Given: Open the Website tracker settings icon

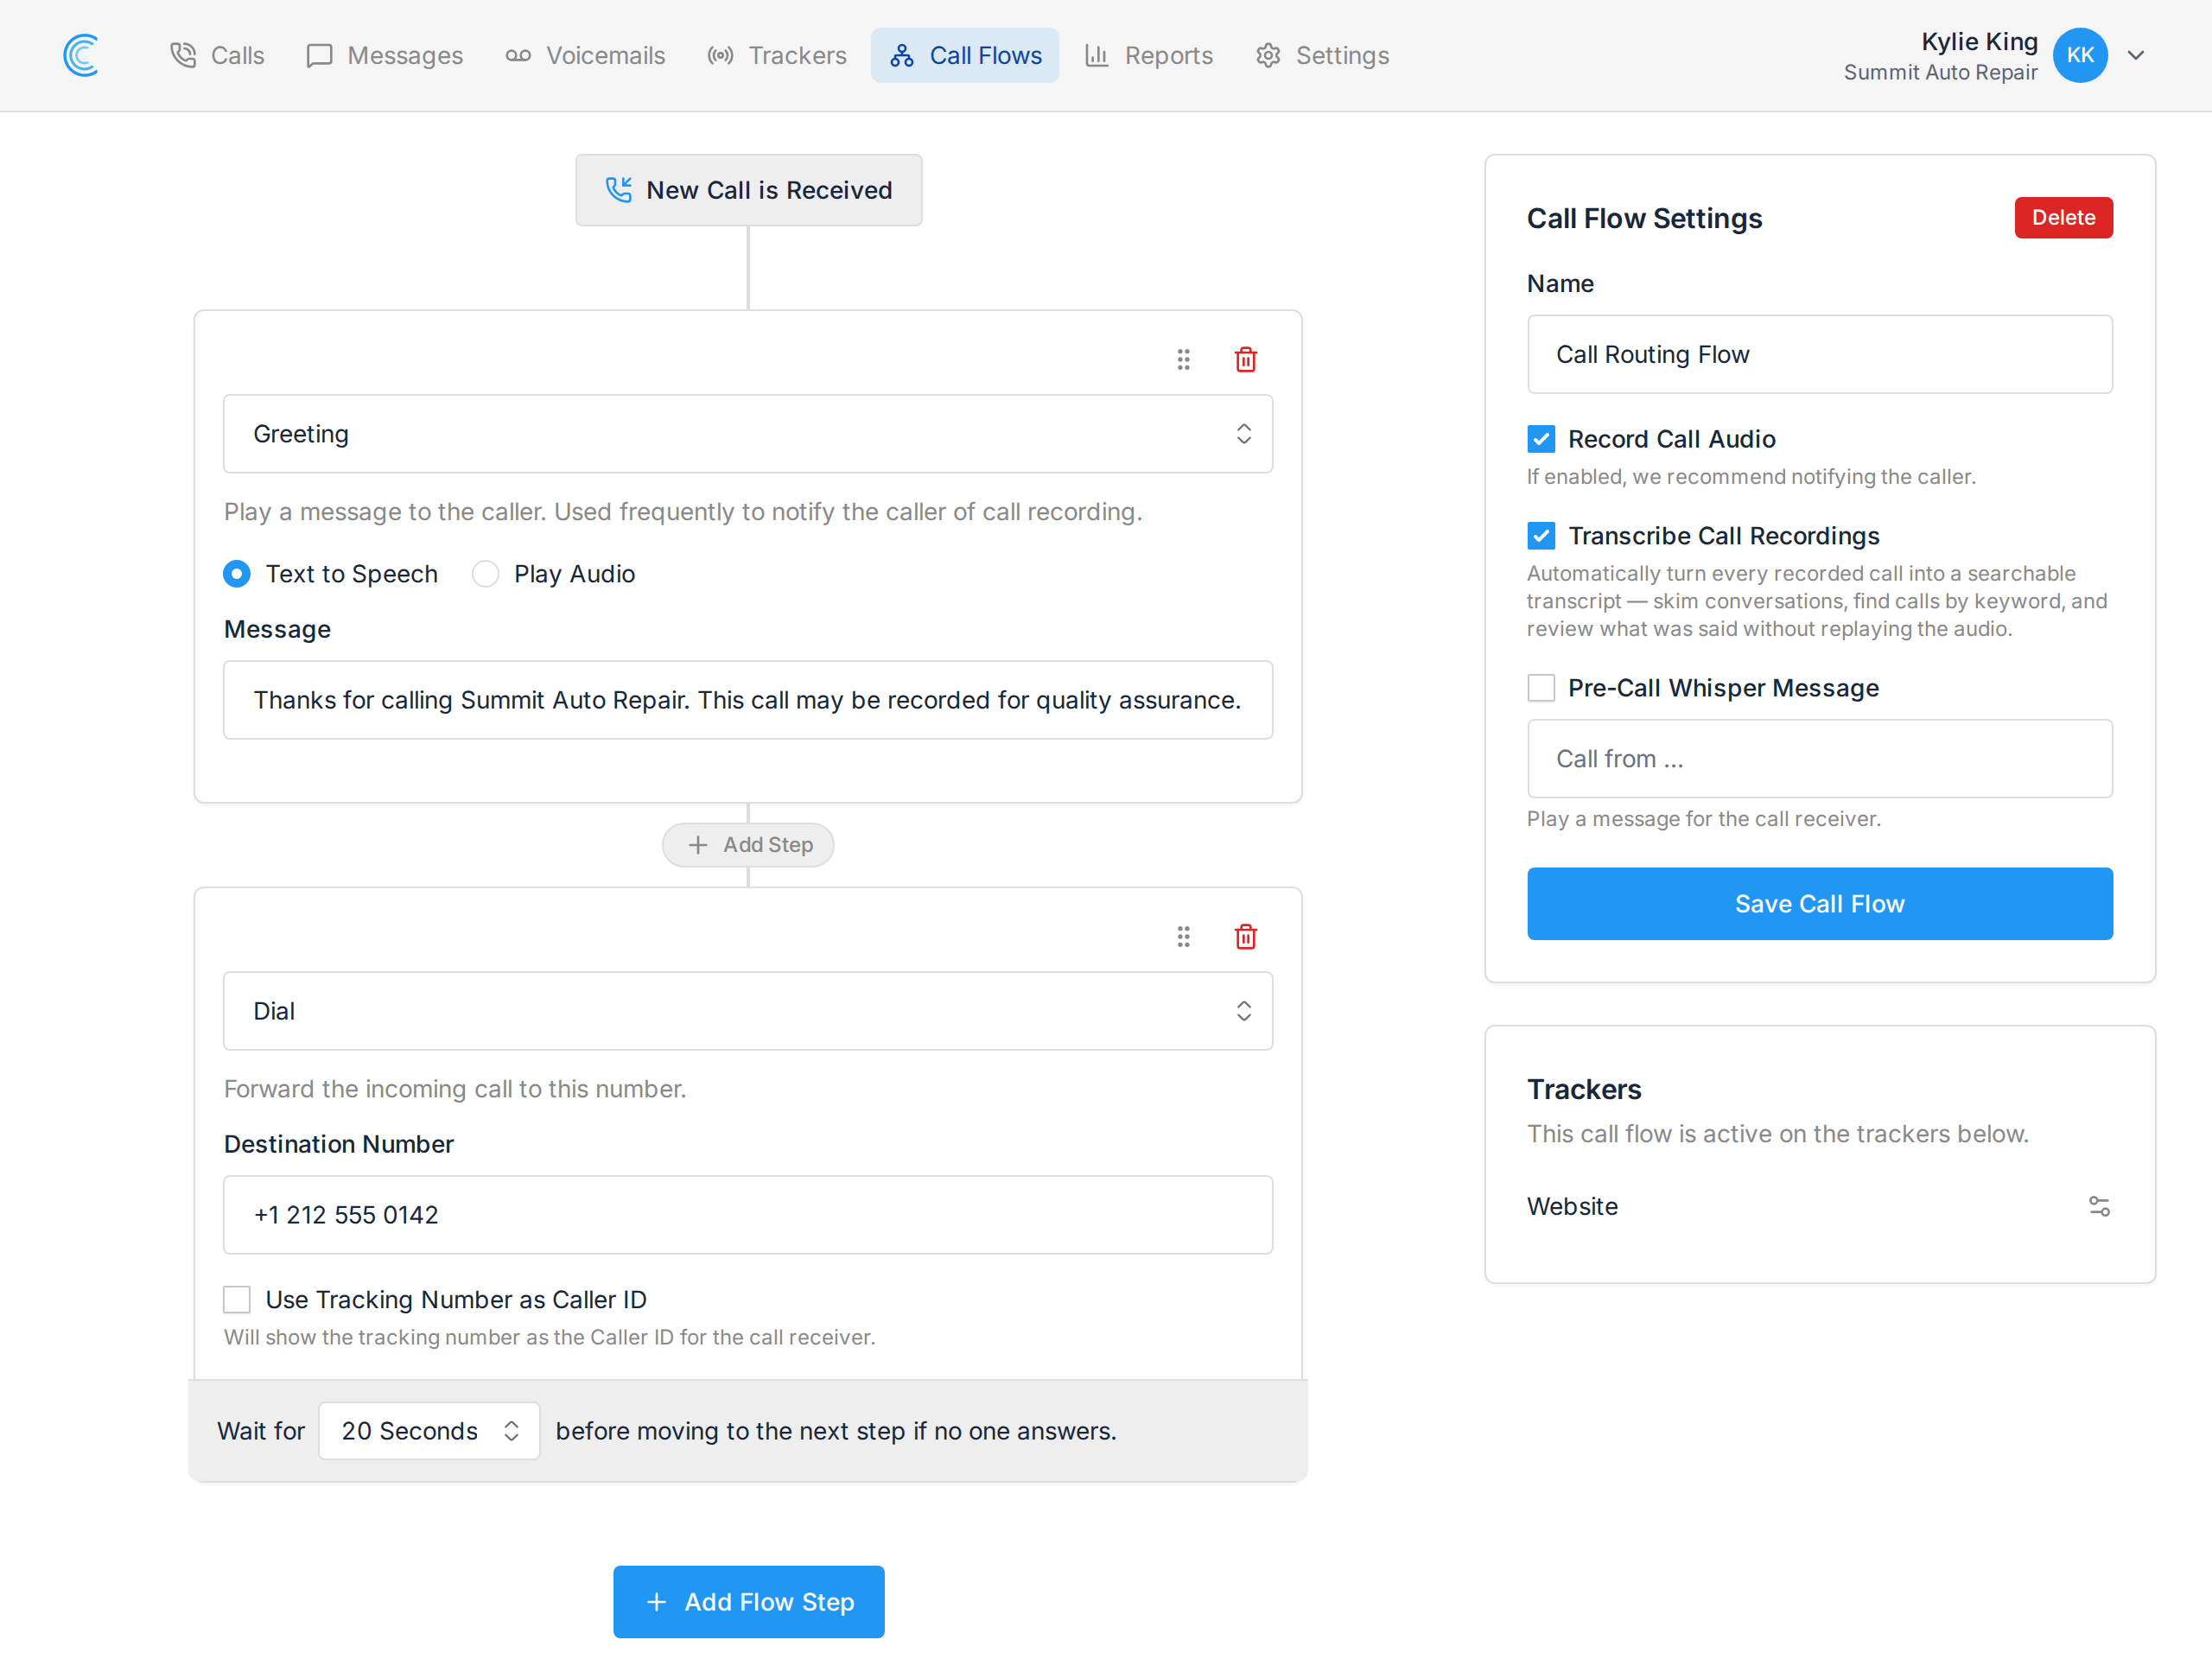Looking at the screenshot, I should (2099, 1206).
